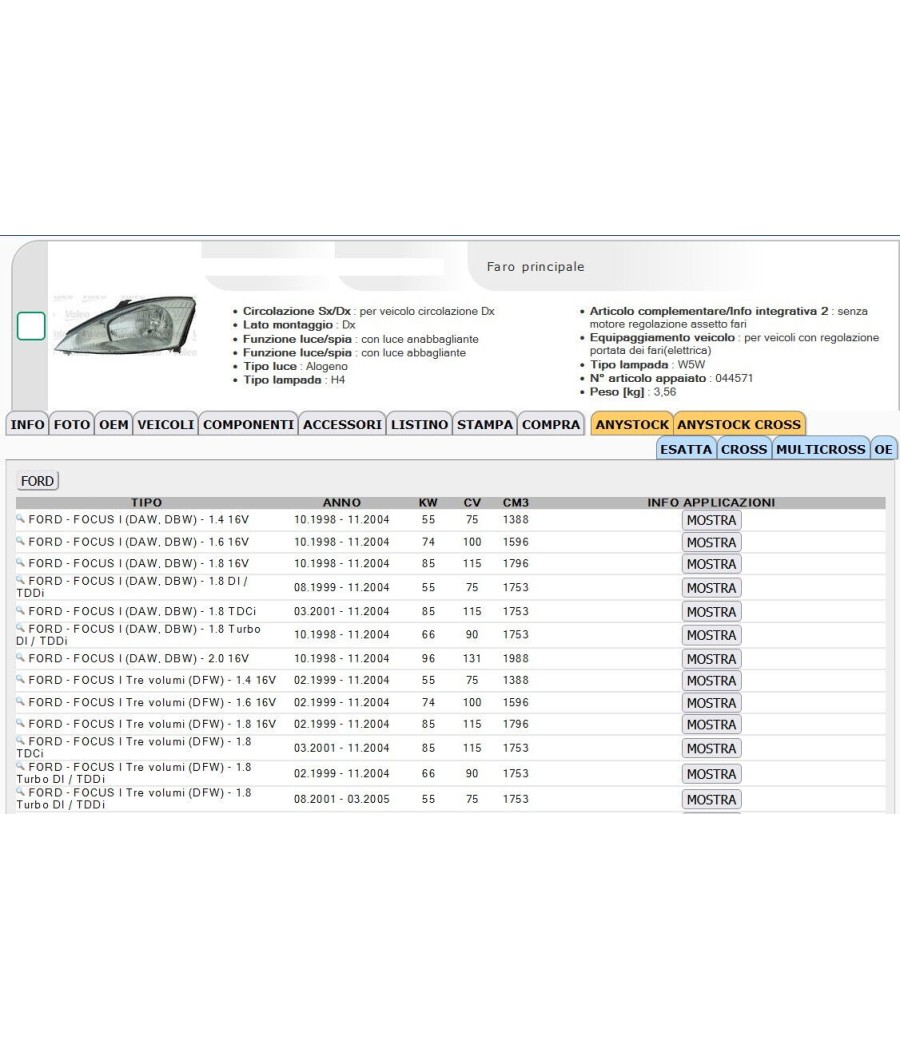Click MOSTRA for FOCUS I (DAW, DBW) 1.6 16V

pyautogui.click(x=711, y=542)
